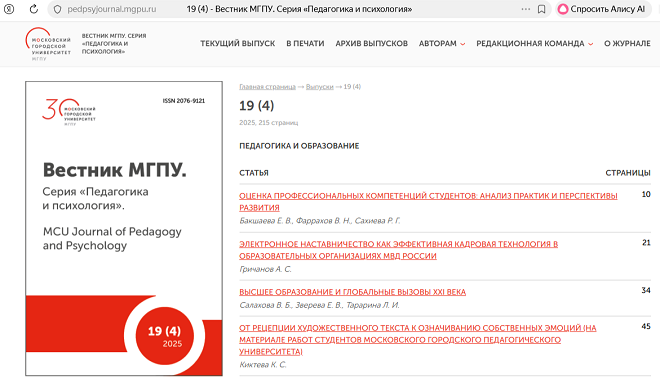Click page number 45
Viewport: 660px width, 379px height.
[x=646, y=326]
